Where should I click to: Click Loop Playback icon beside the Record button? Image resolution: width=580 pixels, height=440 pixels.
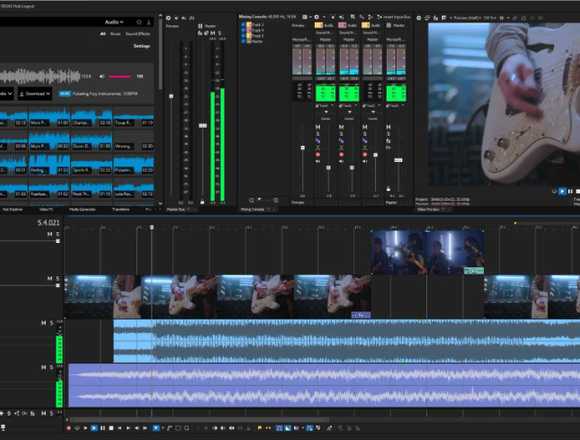coord(77,428)
